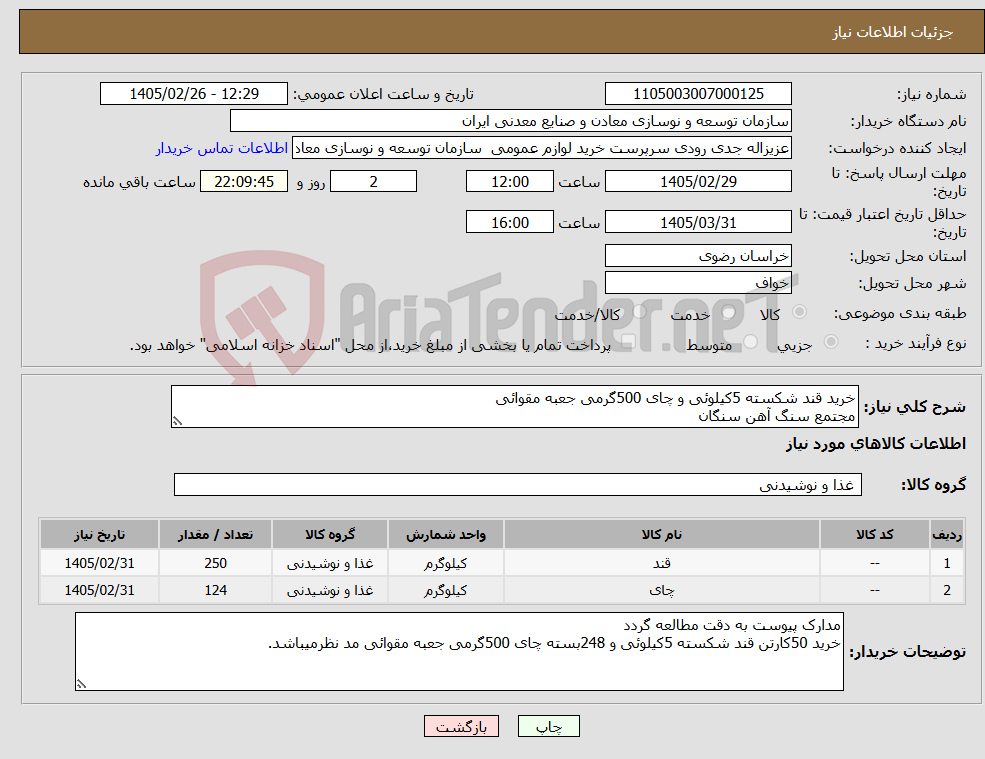Select the کالا/خدمت radio button
Screen dimensions: 985x759
click(639, 312)
